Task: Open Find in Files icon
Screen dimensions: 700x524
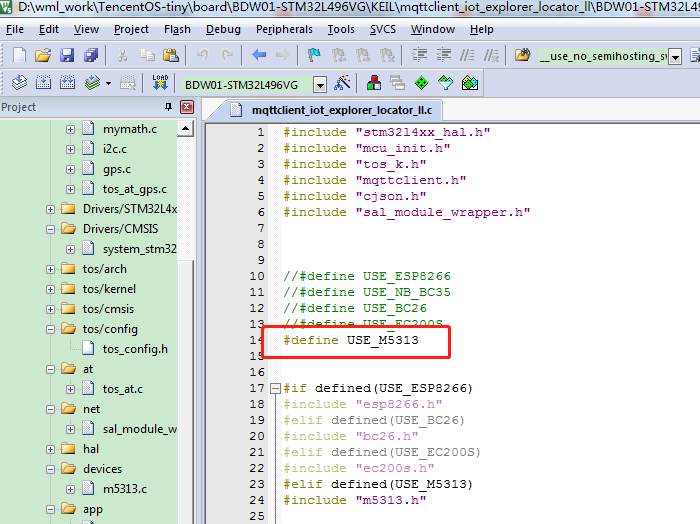Action: [x=522, y=55]
